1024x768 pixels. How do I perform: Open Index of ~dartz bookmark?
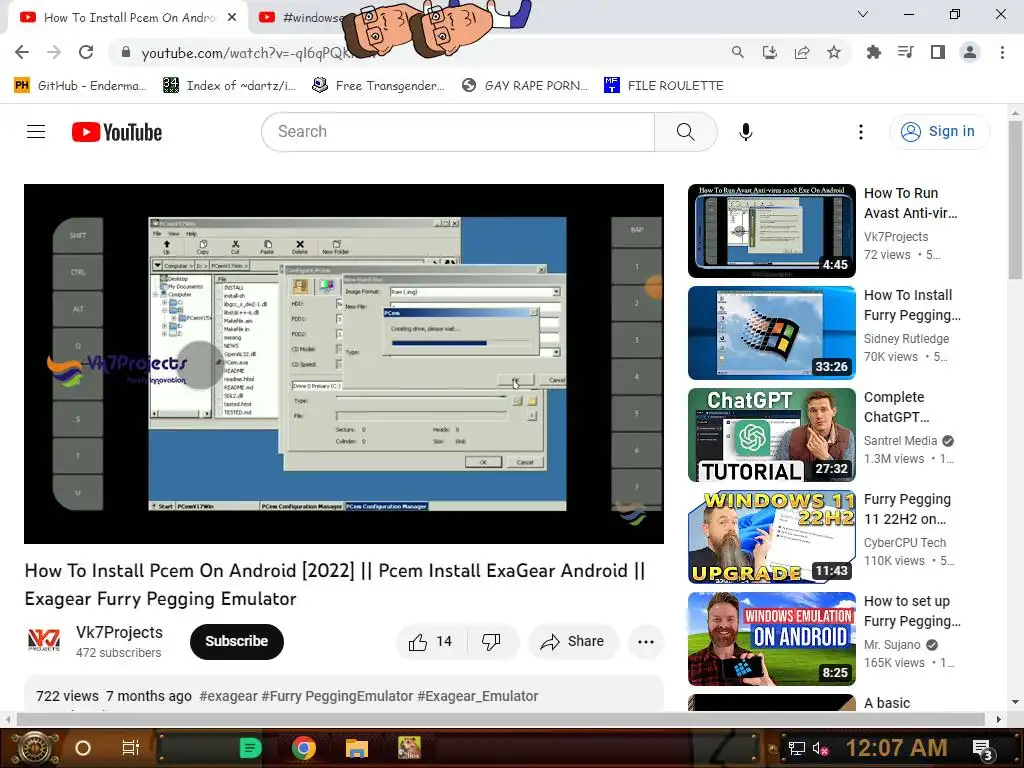[x=230, y=86]
